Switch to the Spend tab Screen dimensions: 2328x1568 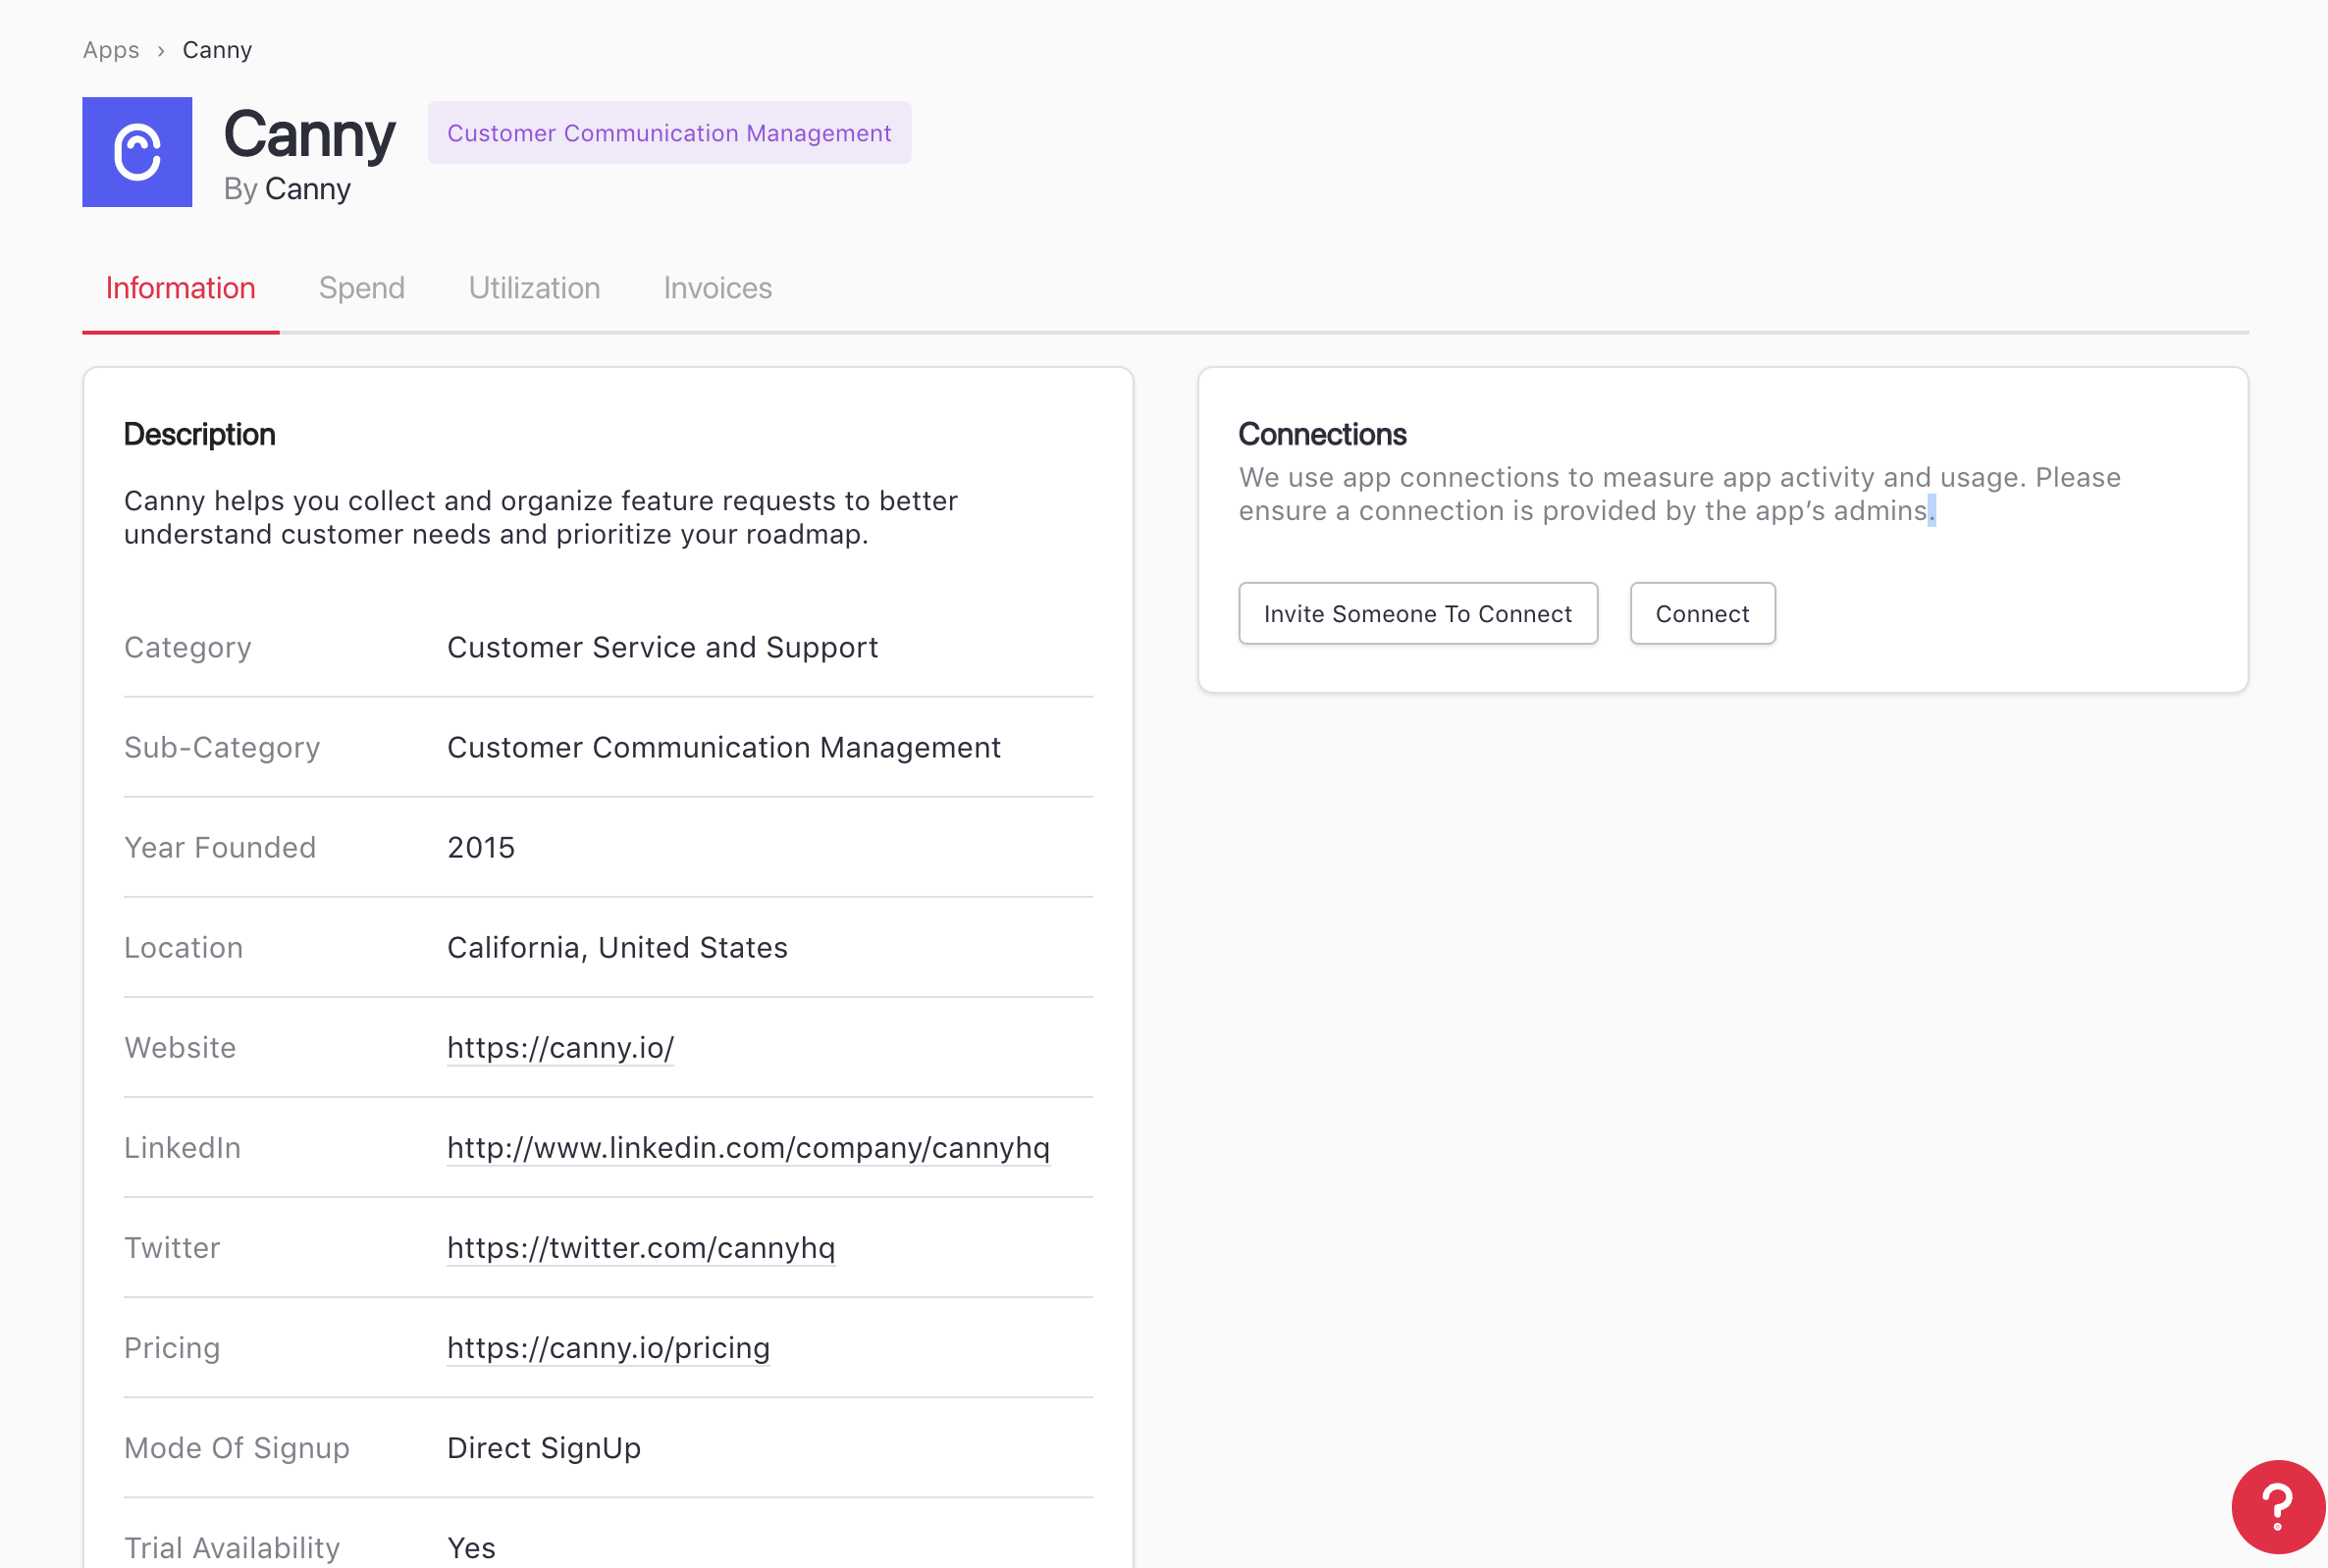pos(361,288)
